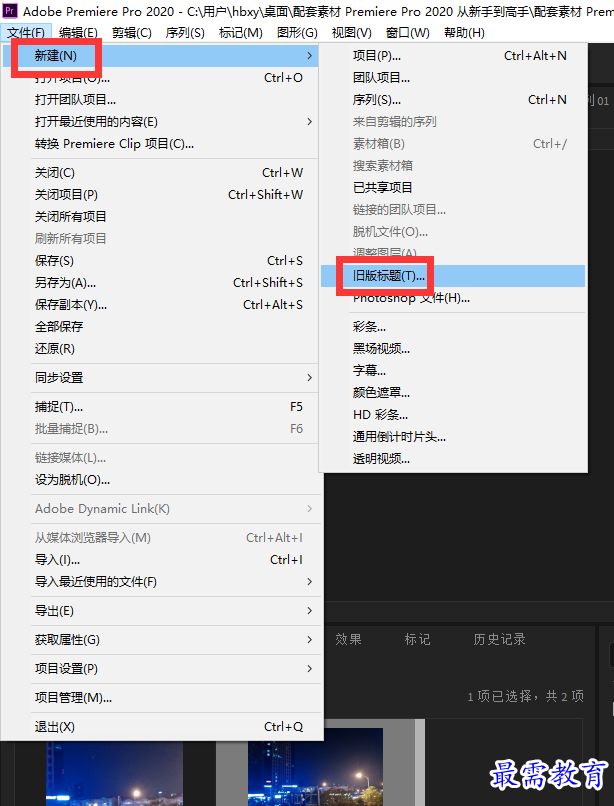The image size is (614, 806).
Task: Select the left night city clip thumbnail
Action: (x=114, y=774)
